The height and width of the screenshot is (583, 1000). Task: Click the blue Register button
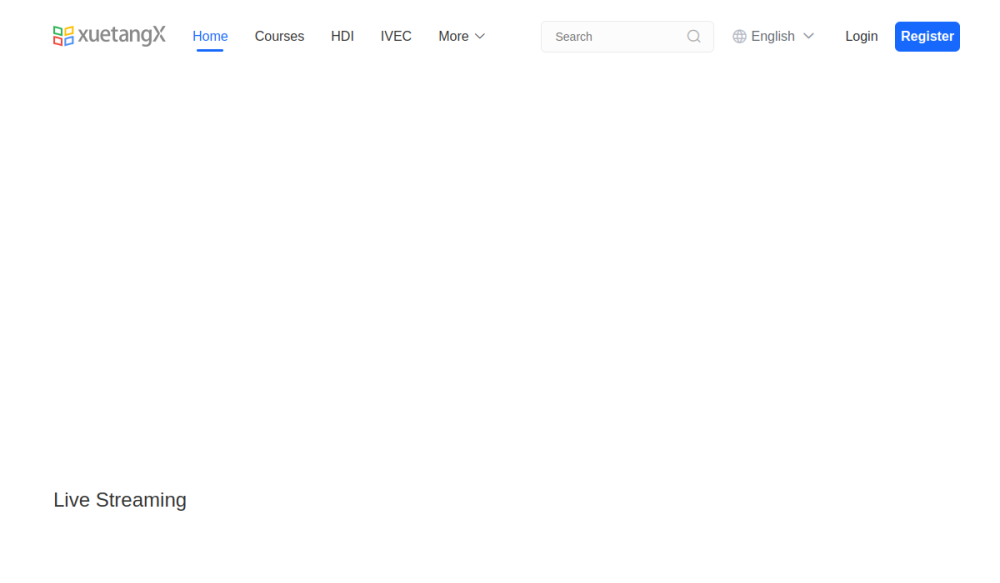point(927,36)
